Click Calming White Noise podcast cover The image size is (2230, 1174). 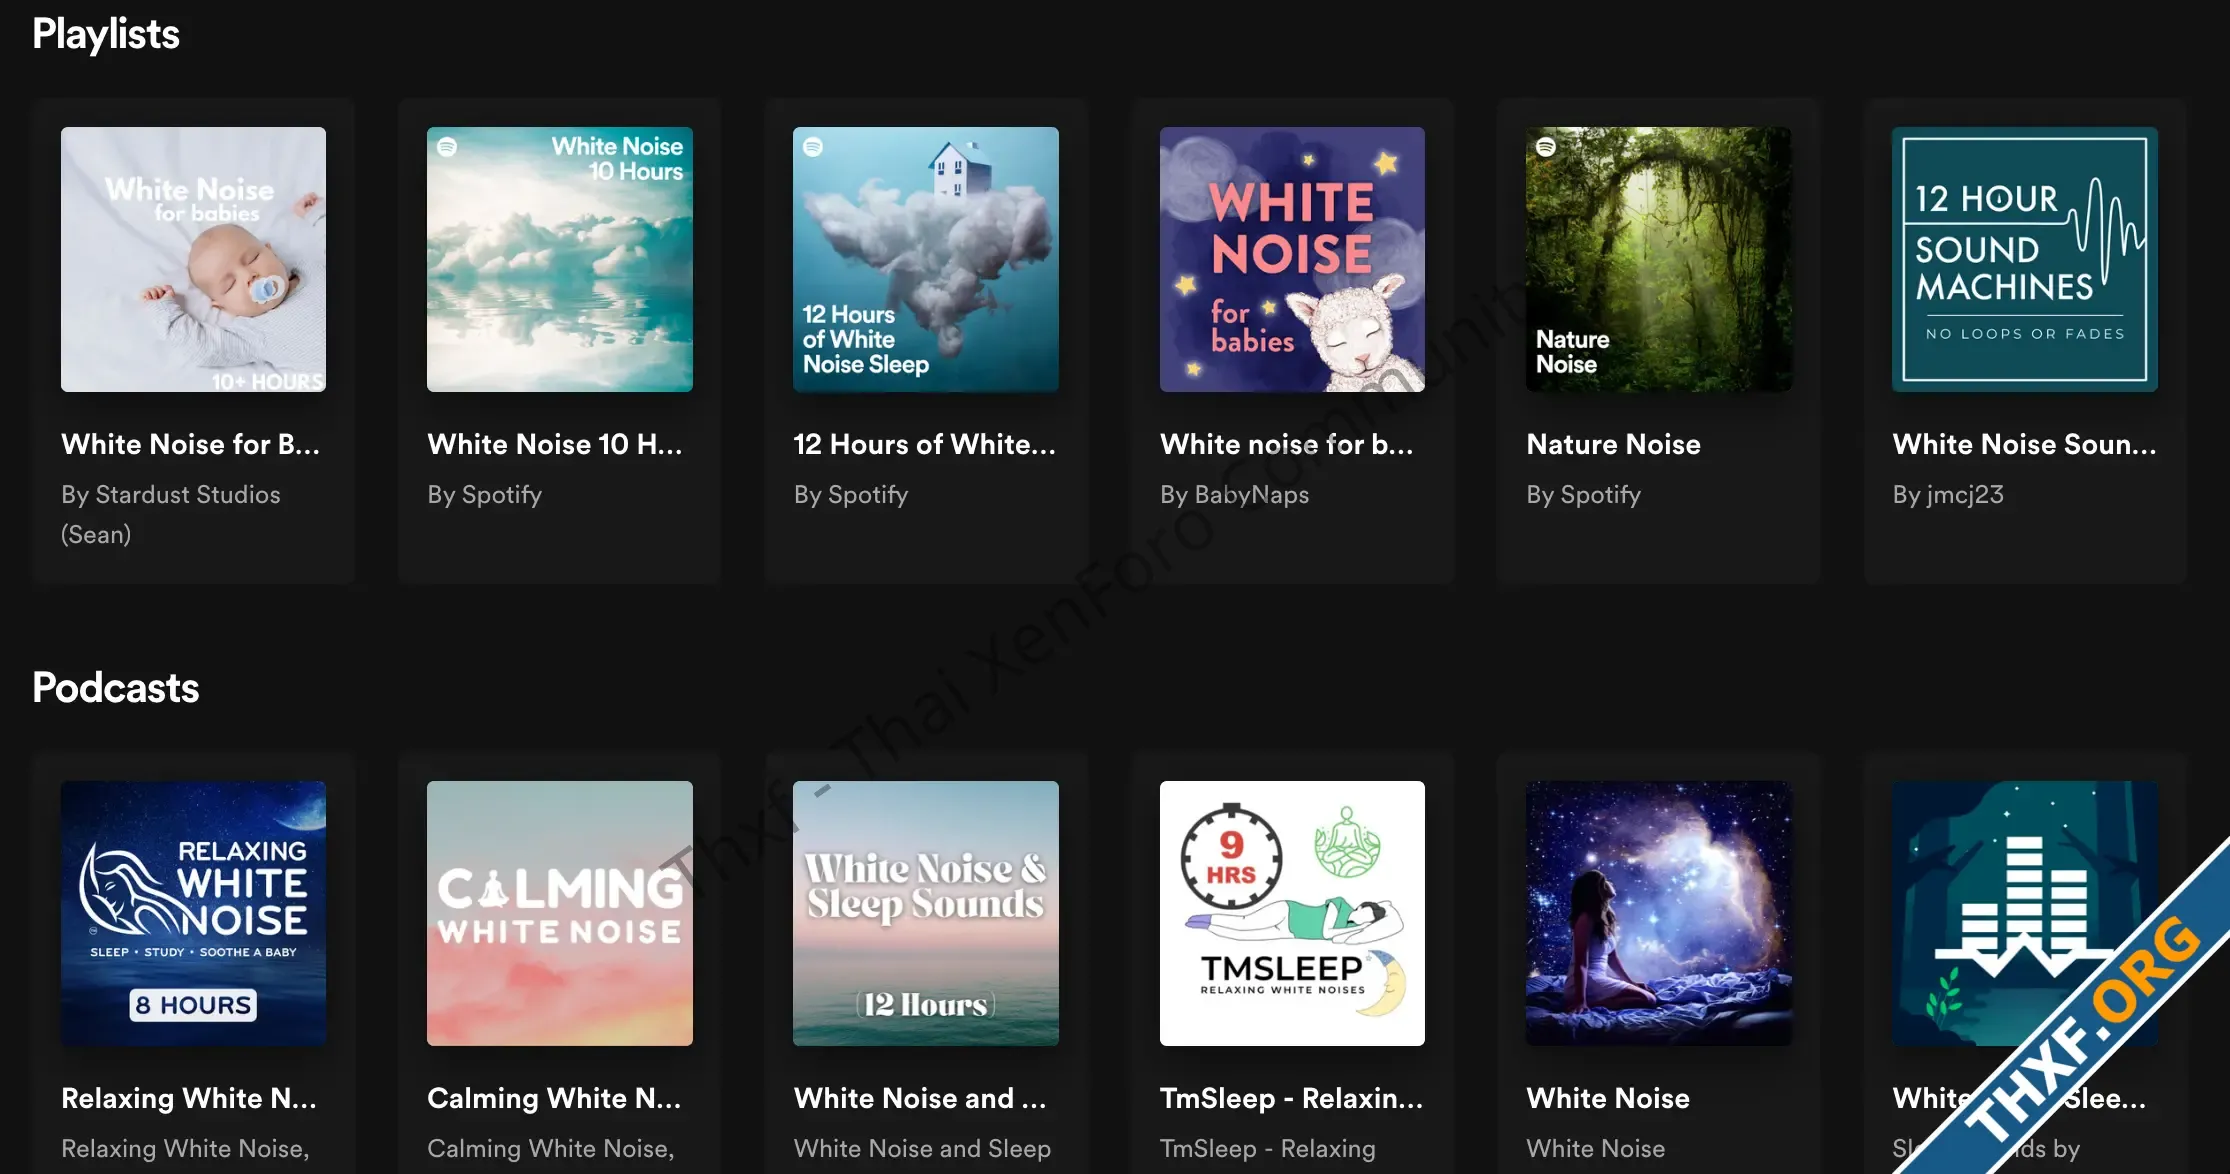coord(559,913)
